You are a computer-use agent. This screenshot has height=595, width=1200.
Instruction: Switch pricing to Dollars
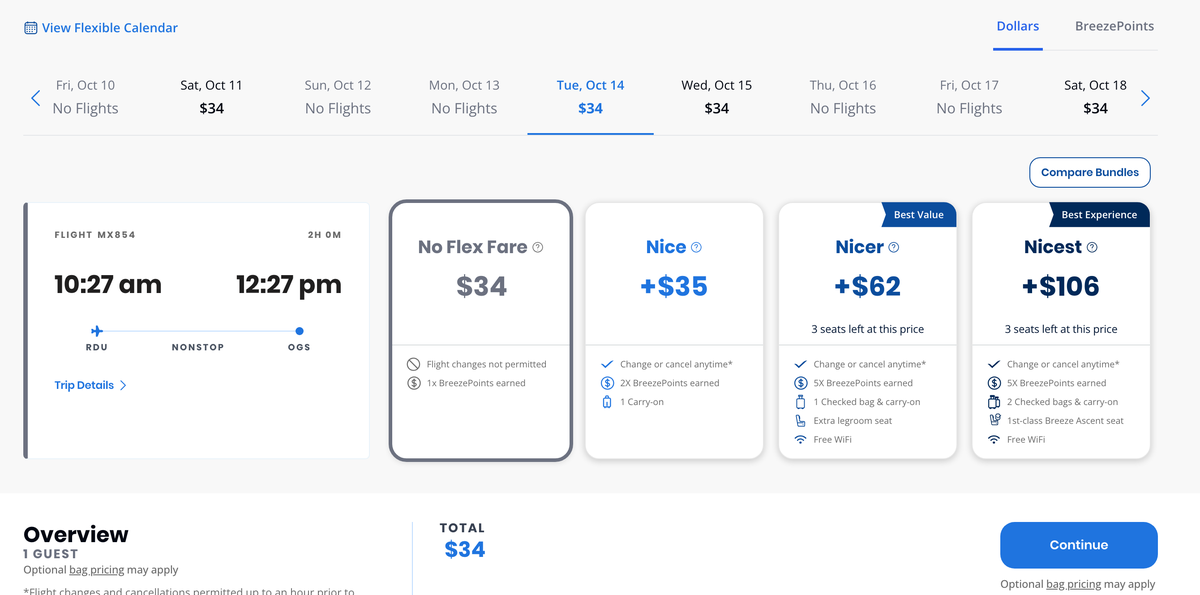click(1018, 26)
